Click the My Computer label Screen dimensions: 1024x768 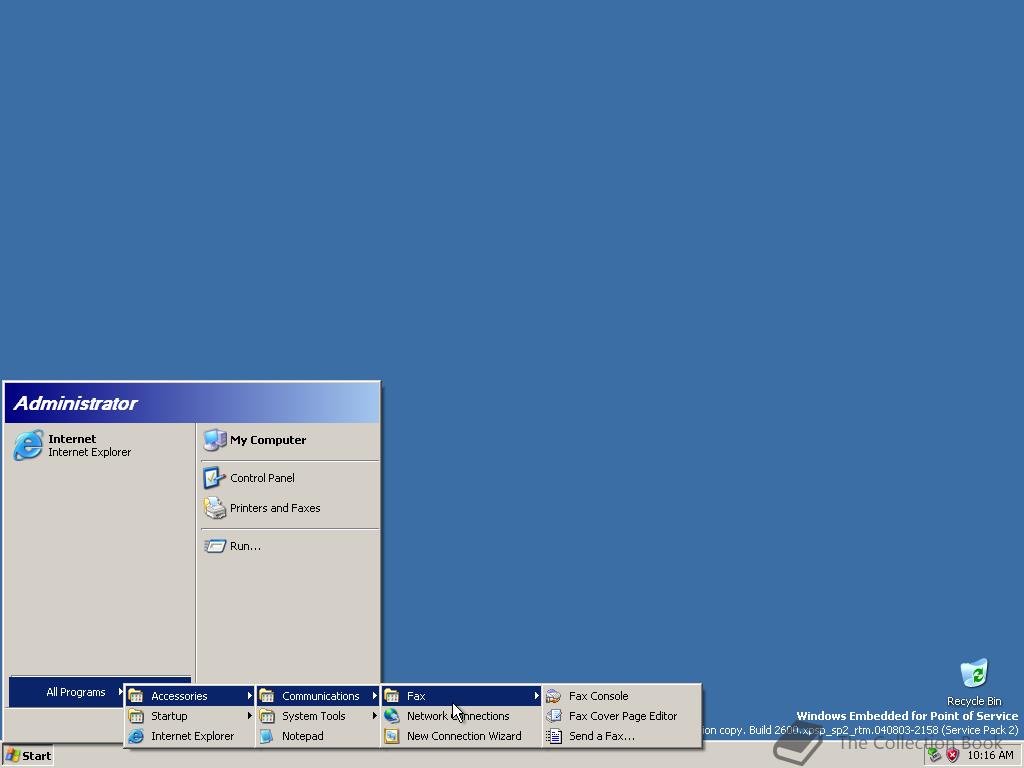click(268, 440)
